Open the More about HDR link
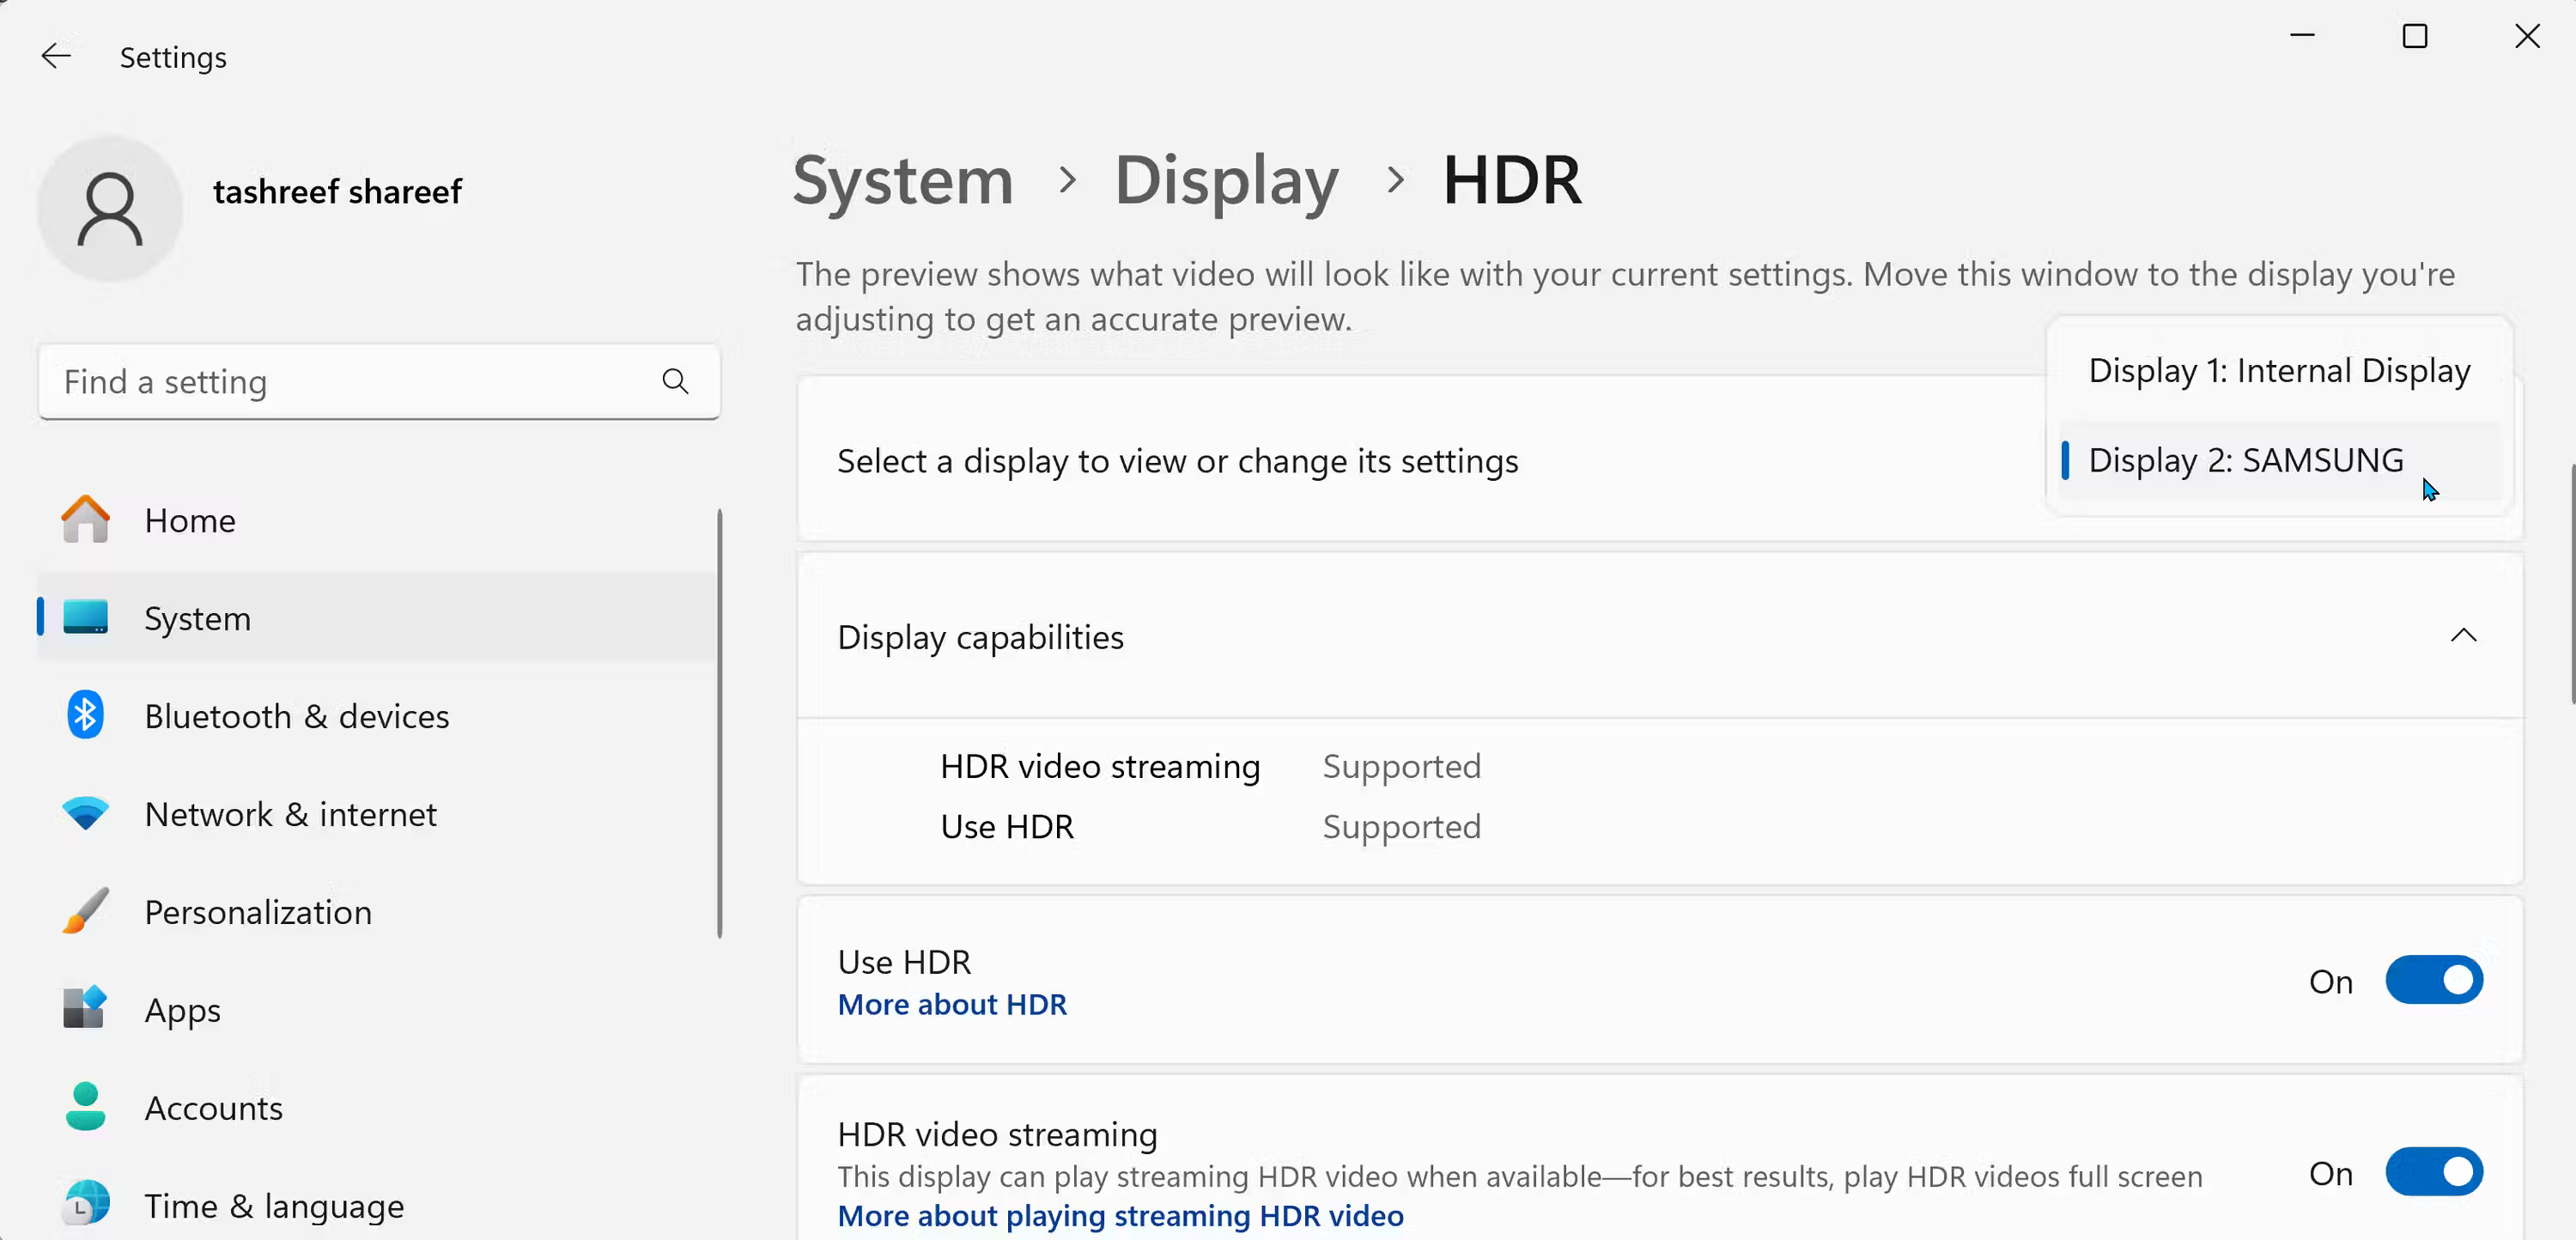 pyautogui.click(x=951, y=1004)
